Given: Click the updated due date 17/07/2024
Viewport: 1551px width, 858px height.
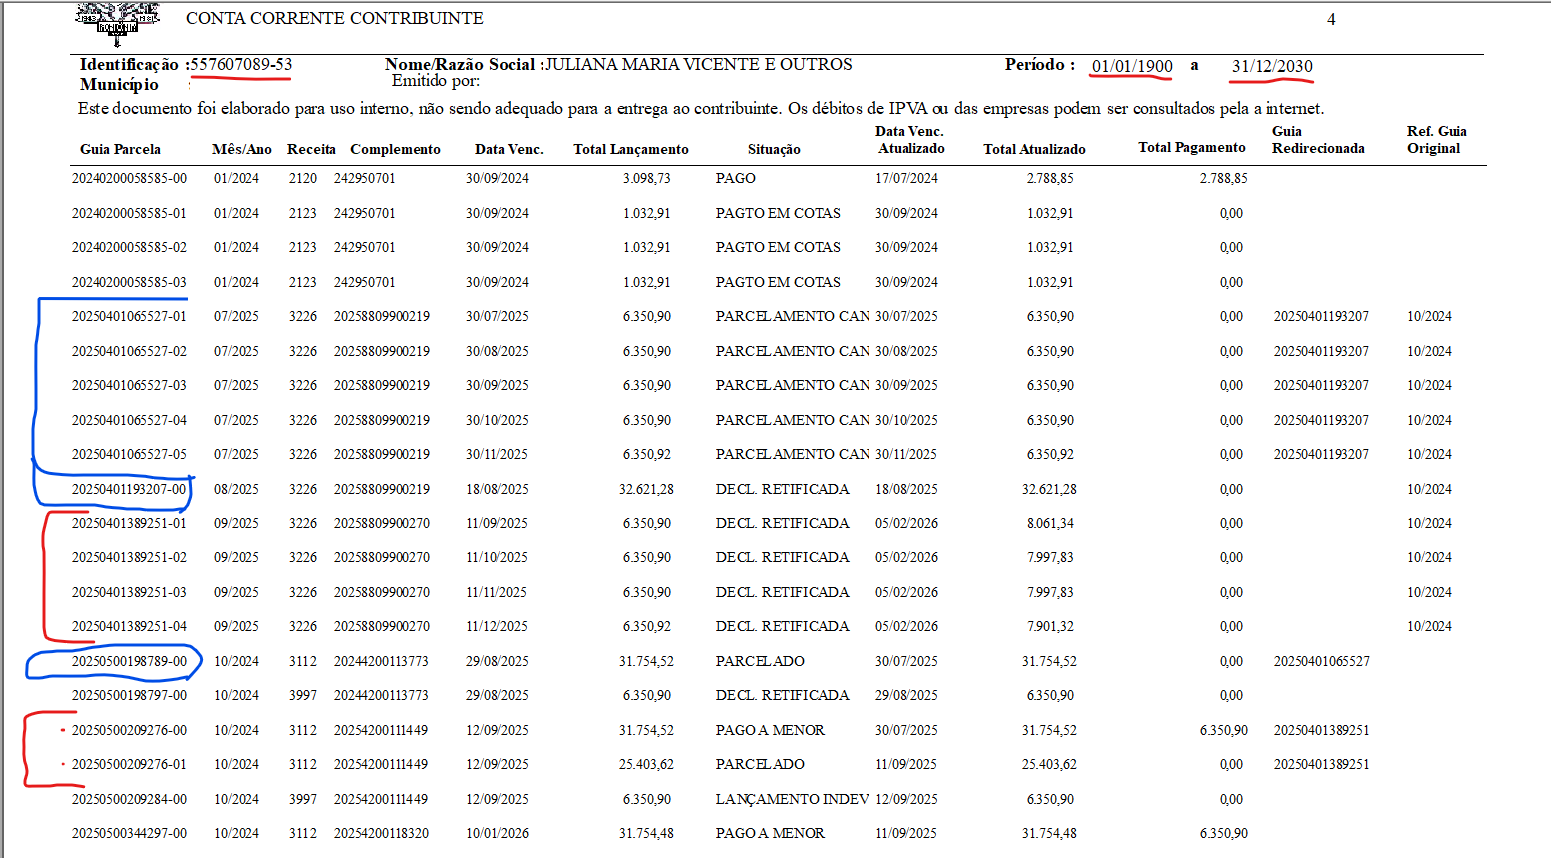Looking at the screenshot, I should click(906, 178).
